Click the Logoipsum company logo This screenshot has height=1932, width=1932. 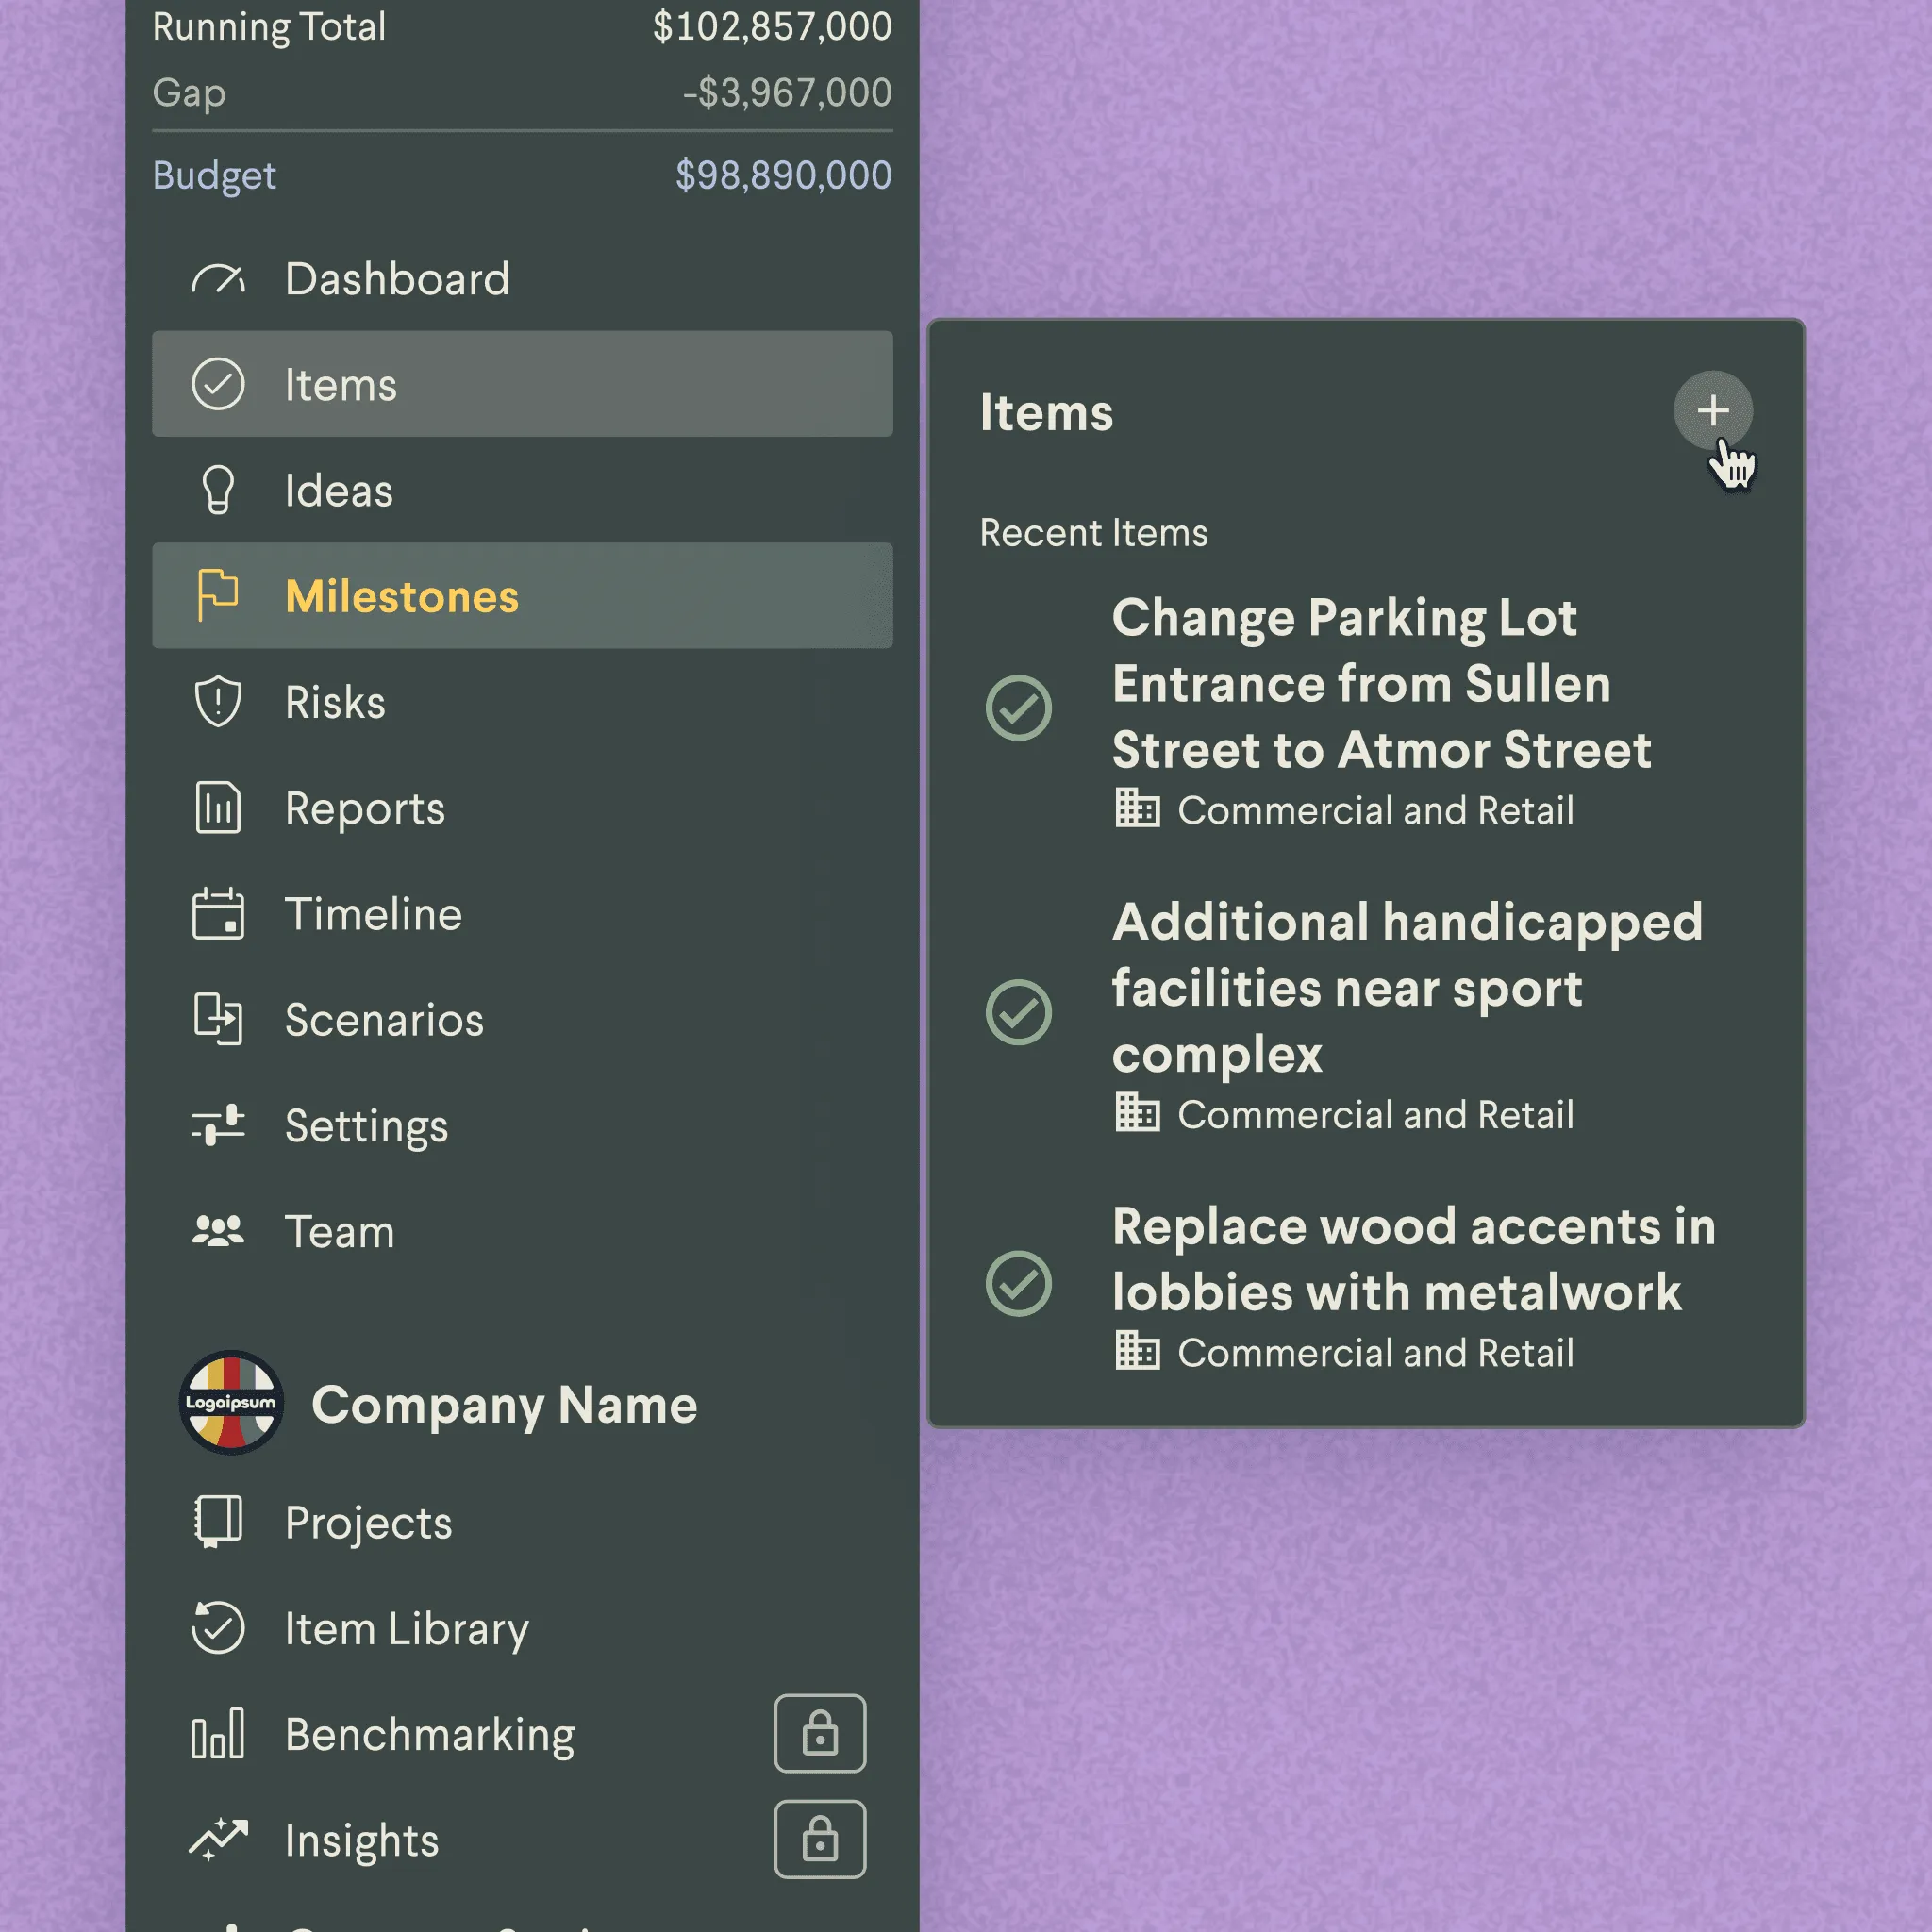[230, 1404]
